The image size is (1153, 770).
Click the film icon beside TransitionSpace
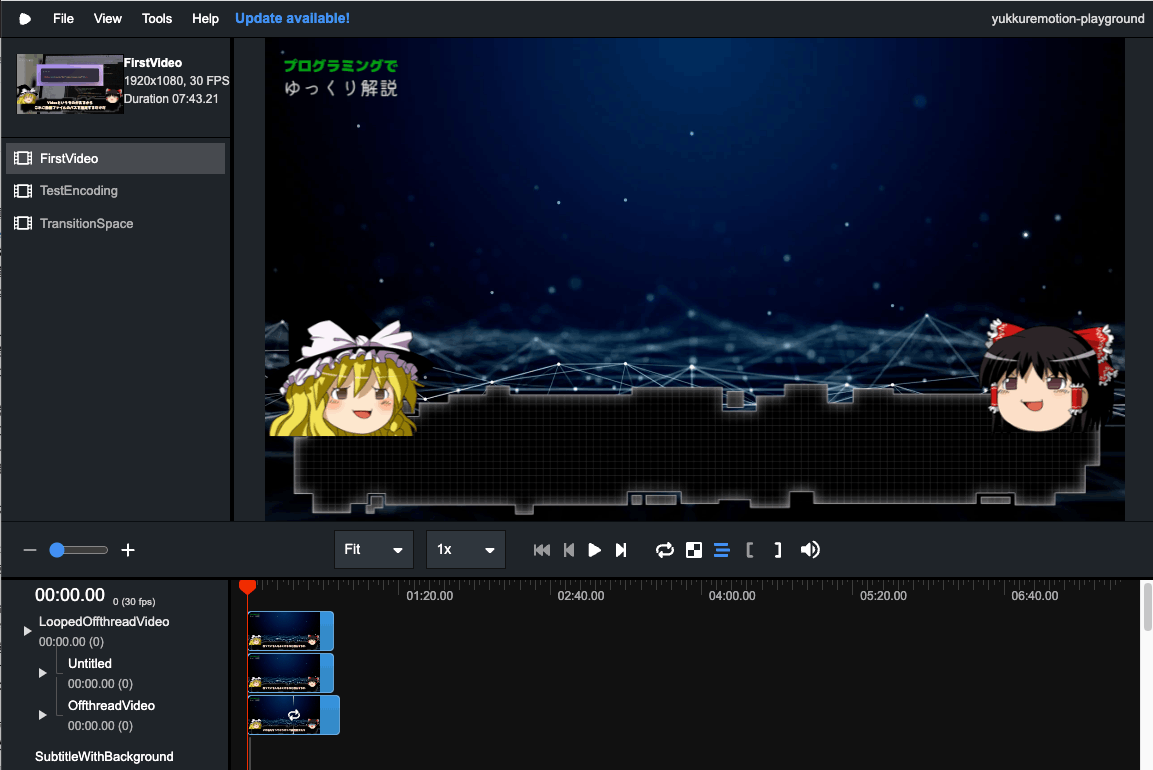tap(23, 223)
